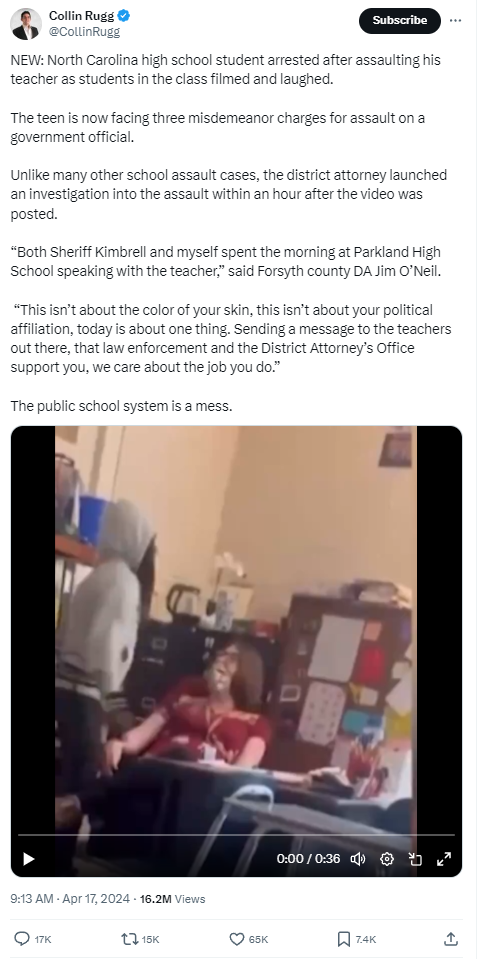The height and width of the screenshot is (959, 479).
Task: Like the post with heart icon
Action: 236,939
